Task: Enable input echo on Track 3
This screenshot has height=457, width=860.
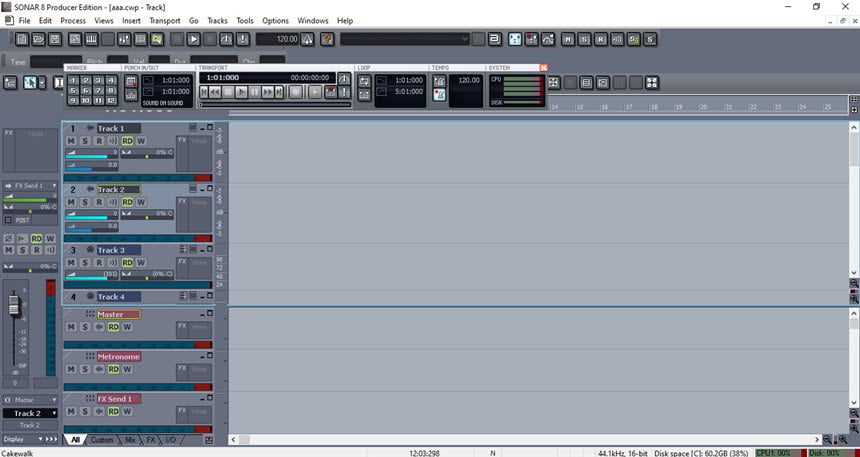Action: (113, 263)
